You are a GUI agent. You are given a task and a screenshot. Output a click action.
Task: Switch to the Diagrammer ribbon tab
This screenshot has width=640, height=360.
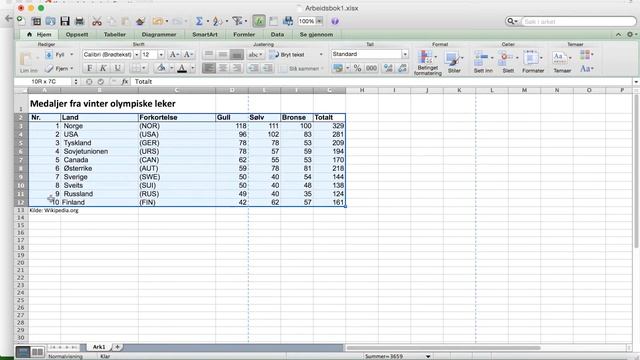click(x=159, y=35)
